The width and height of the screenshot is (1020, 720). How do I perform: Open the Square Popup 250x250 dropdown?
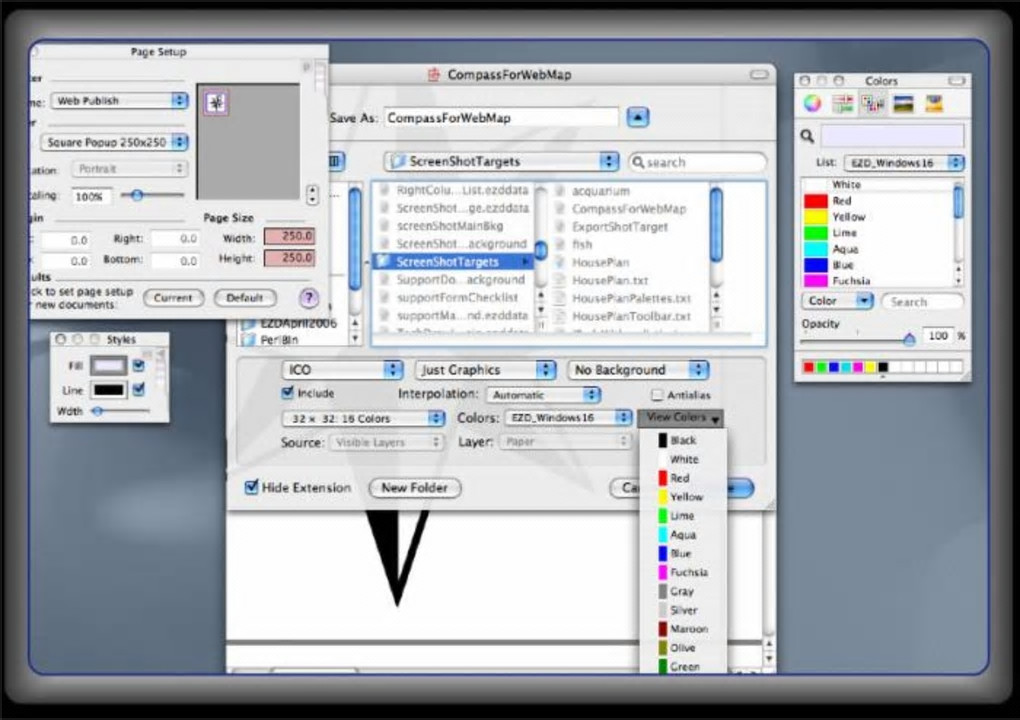click(x=114, y=142)
